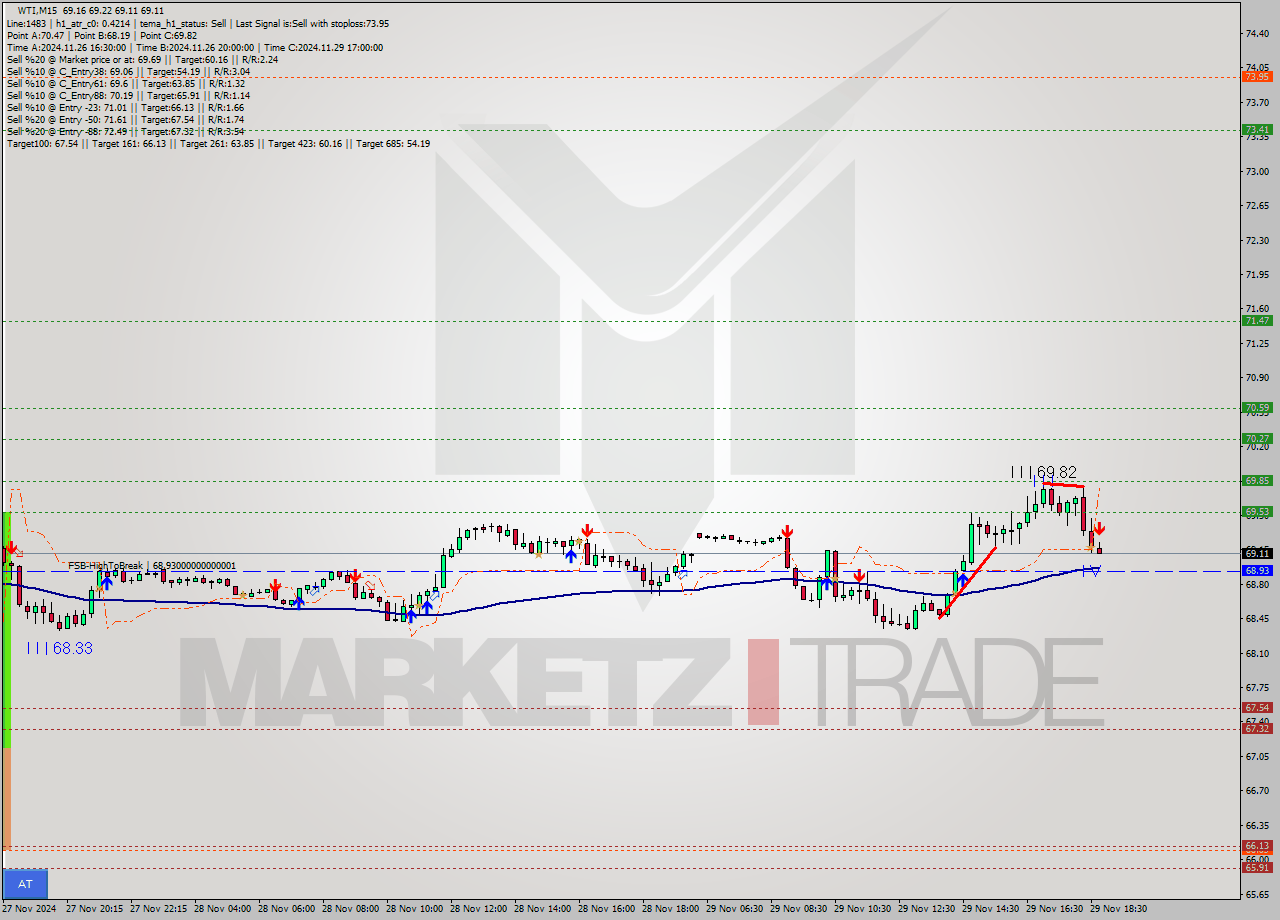Click the 28 Nov 12:00 time label

pyautogui.click(x=479, y=909)
